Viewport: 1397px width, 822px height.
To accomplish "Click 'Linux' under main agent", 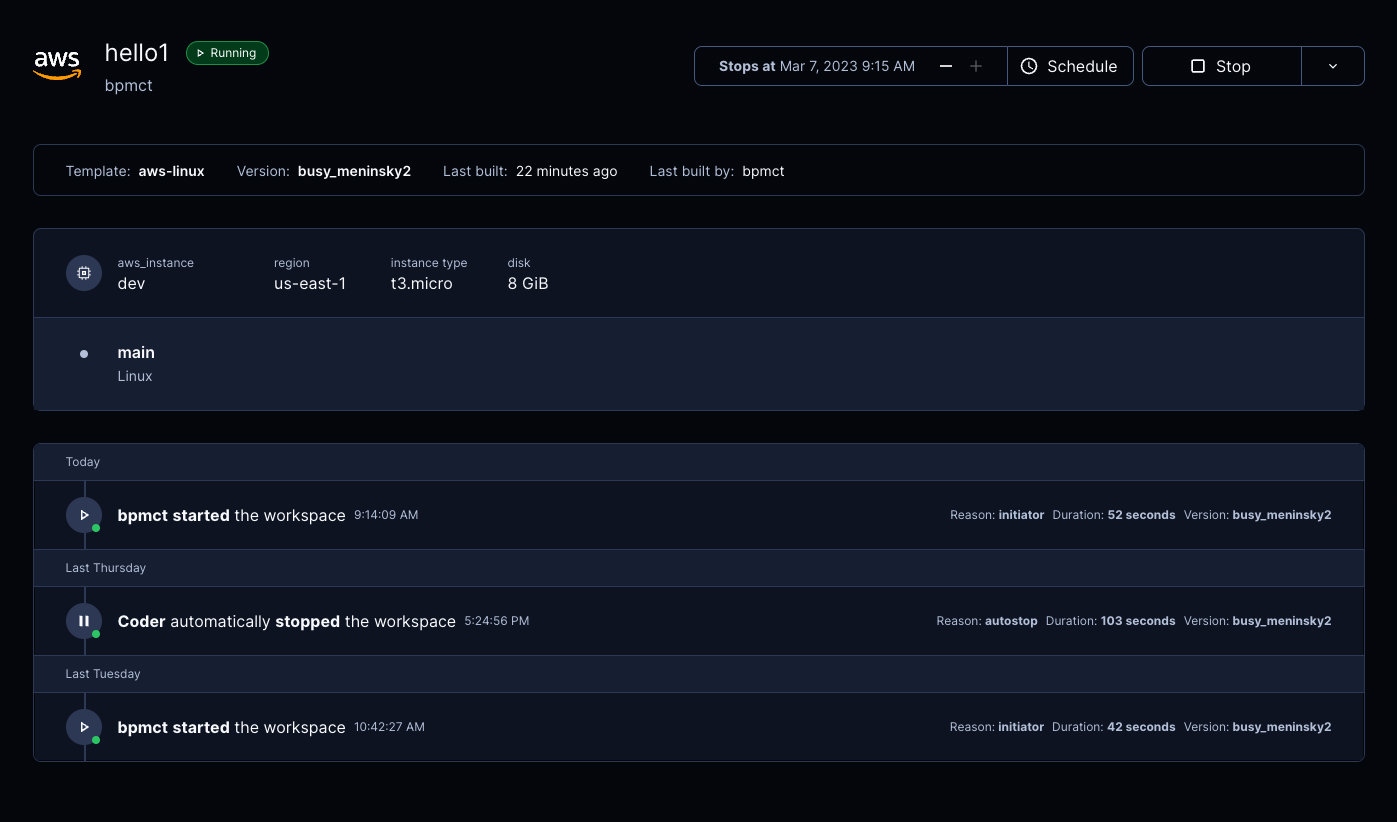I will (135, 376).
